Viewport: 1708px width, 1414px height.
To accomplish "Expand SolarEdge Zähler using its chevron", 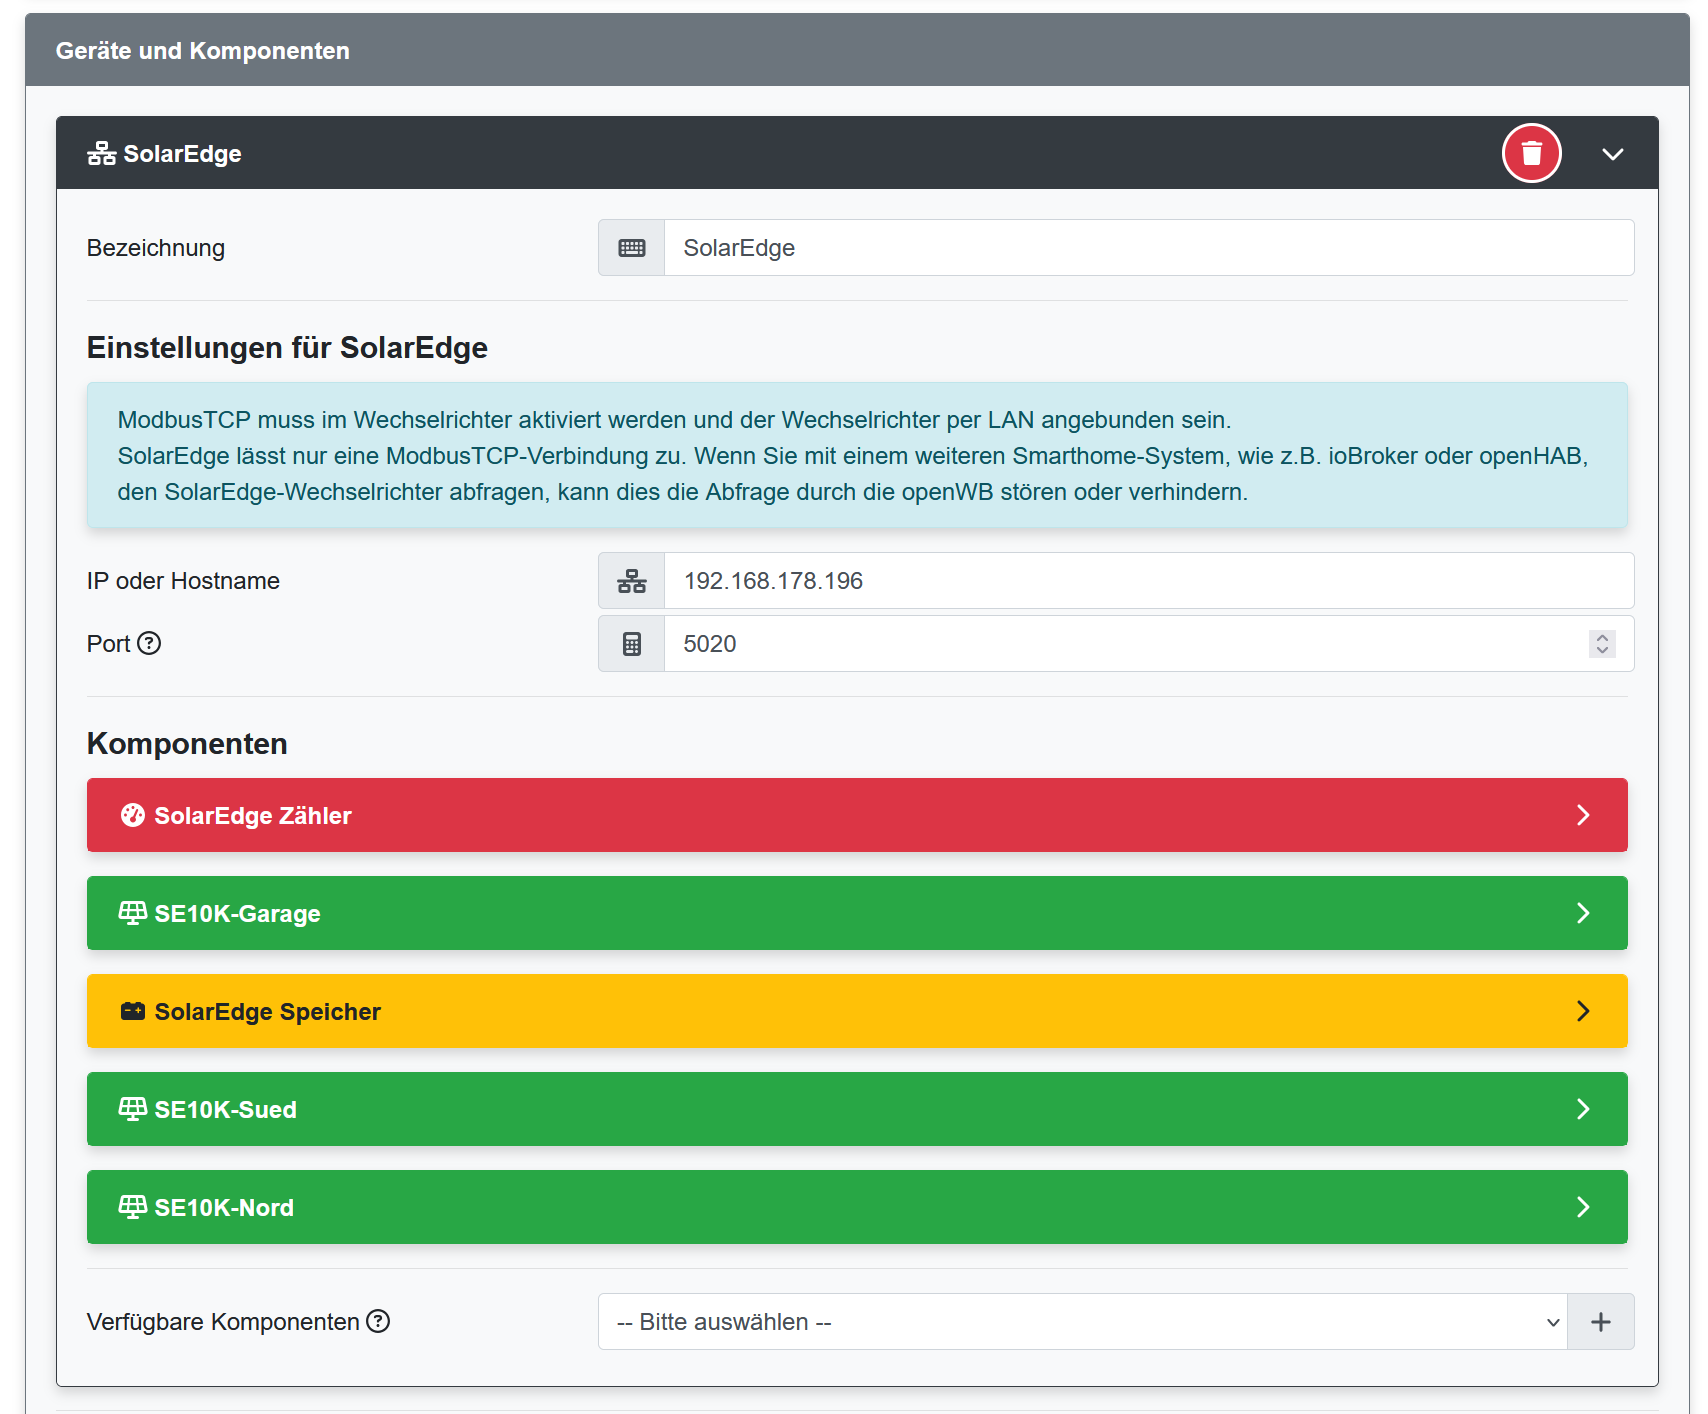I will (x=1583, y=815).
